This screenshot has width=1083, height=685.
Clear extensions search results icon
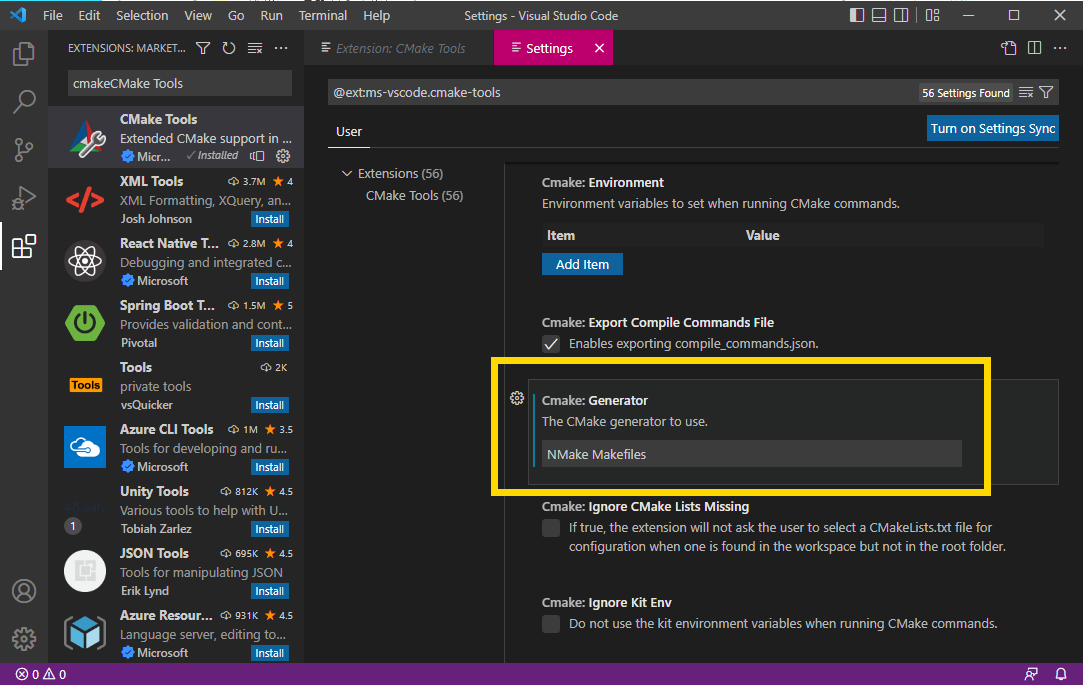[255, 48]
